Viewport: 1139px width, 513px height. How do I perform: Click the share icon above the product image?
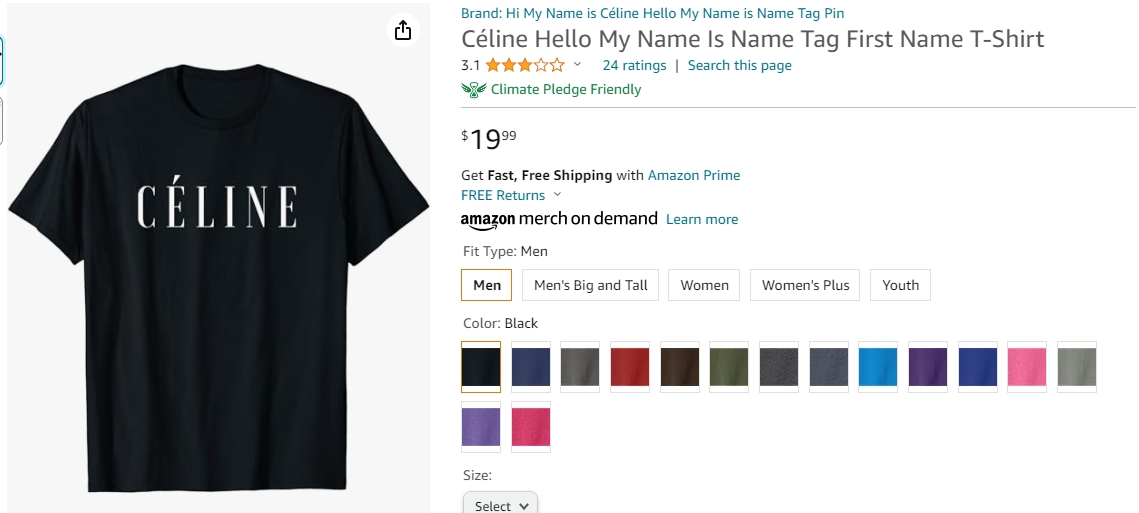(403, 30)
